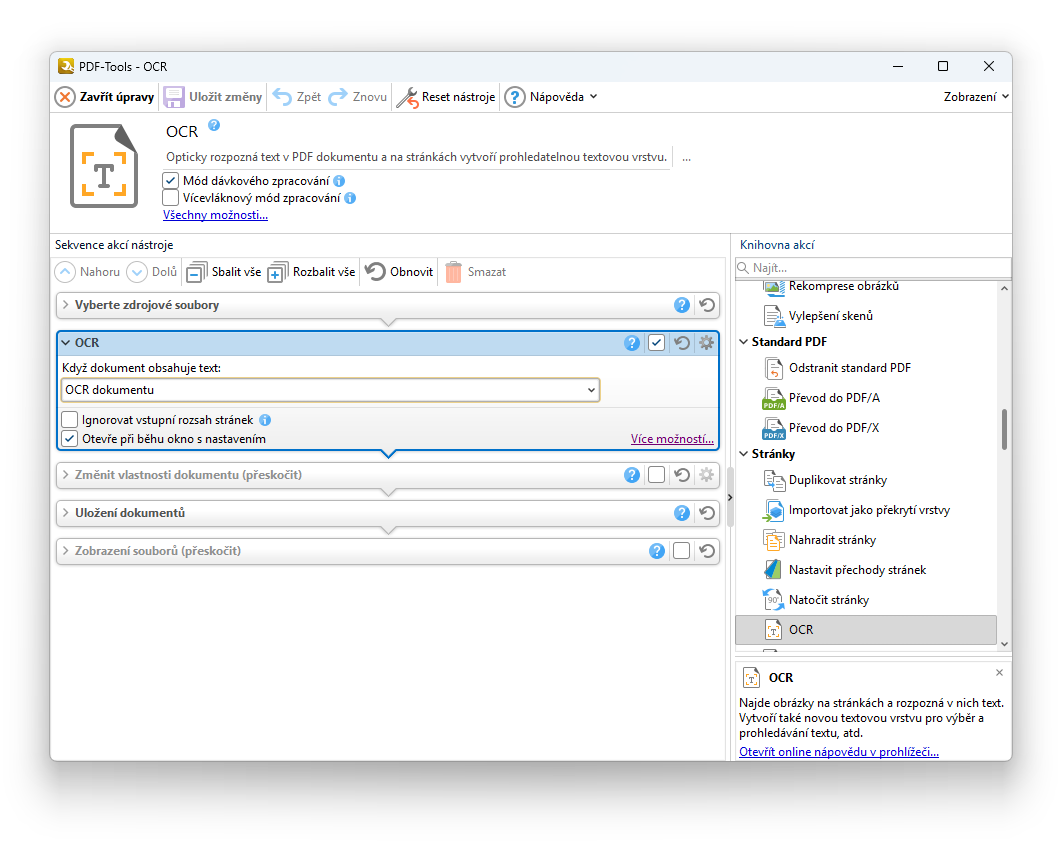Select Natočit stránky action
This screenshot has width=1063, height=850.
tap(828, 600)
